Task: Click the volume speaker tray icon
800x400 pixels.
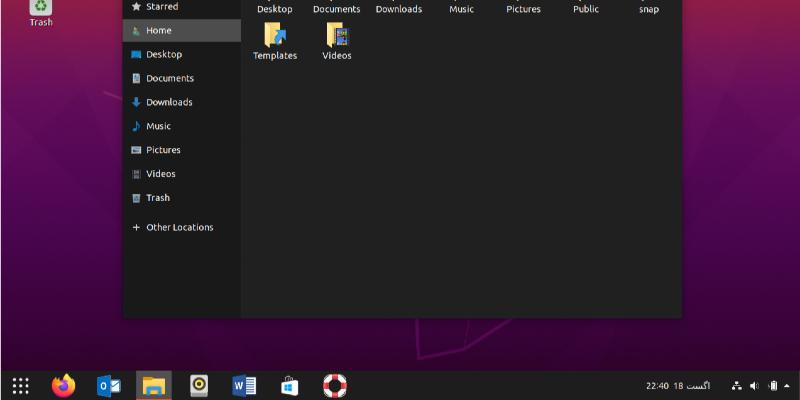Action: (x=754, y=386)
